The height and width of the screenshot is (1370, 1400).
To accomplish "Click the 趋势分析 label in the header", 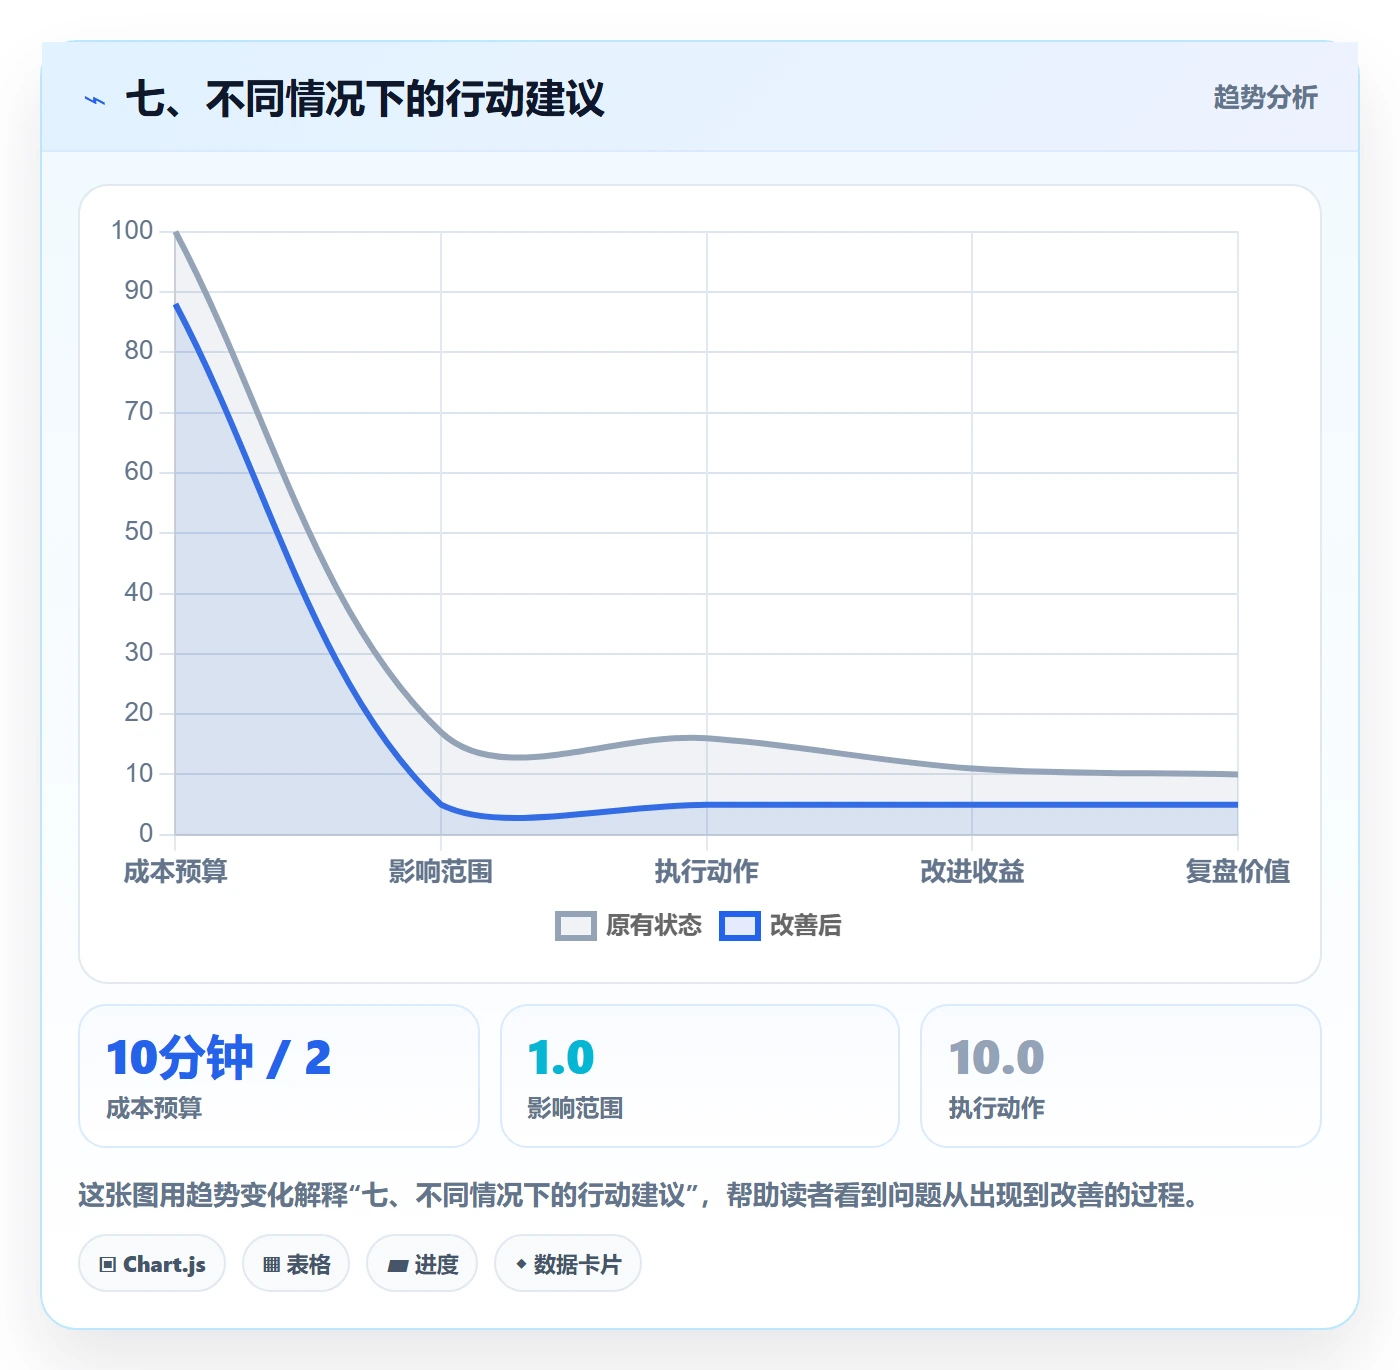I will [1265, 98].
